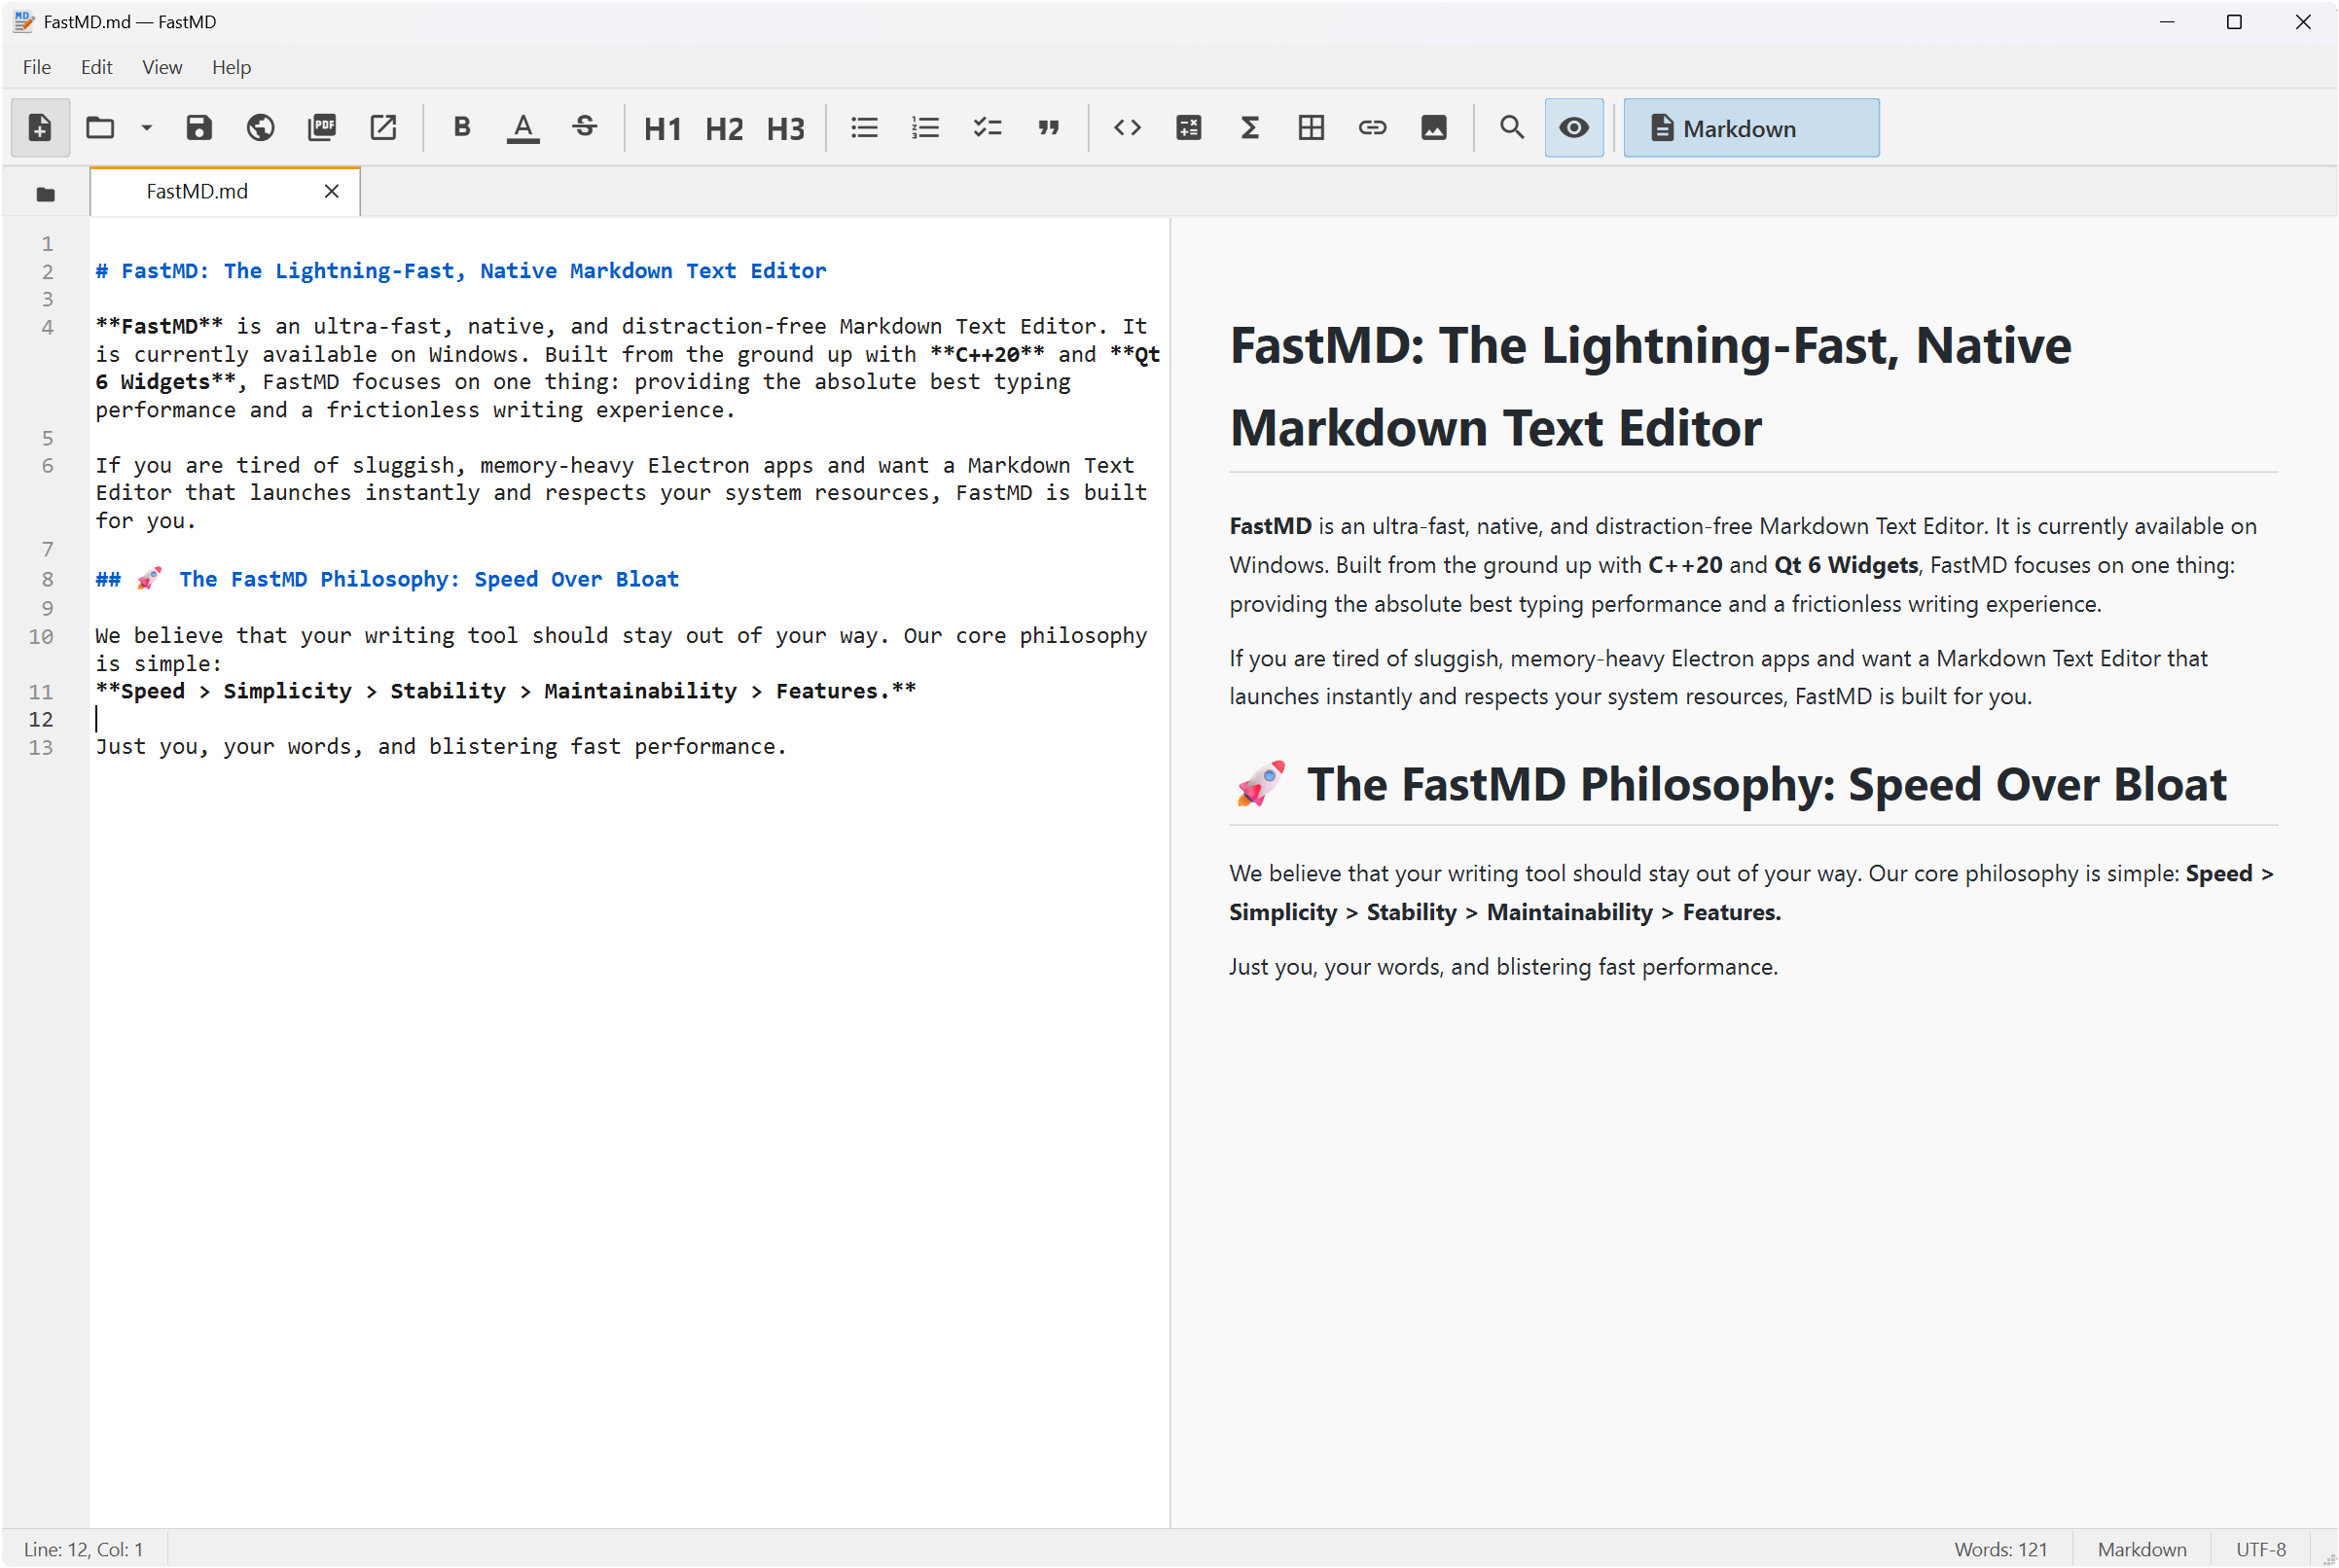The image size is (2339, 1568).
Task: Insert a numbered list
Action: [x=925, y=128]
